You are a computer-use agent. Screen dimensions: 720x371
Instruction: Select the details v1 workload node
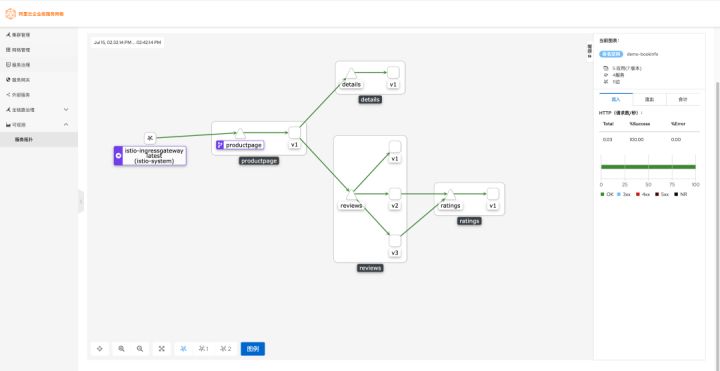[393, 73]
